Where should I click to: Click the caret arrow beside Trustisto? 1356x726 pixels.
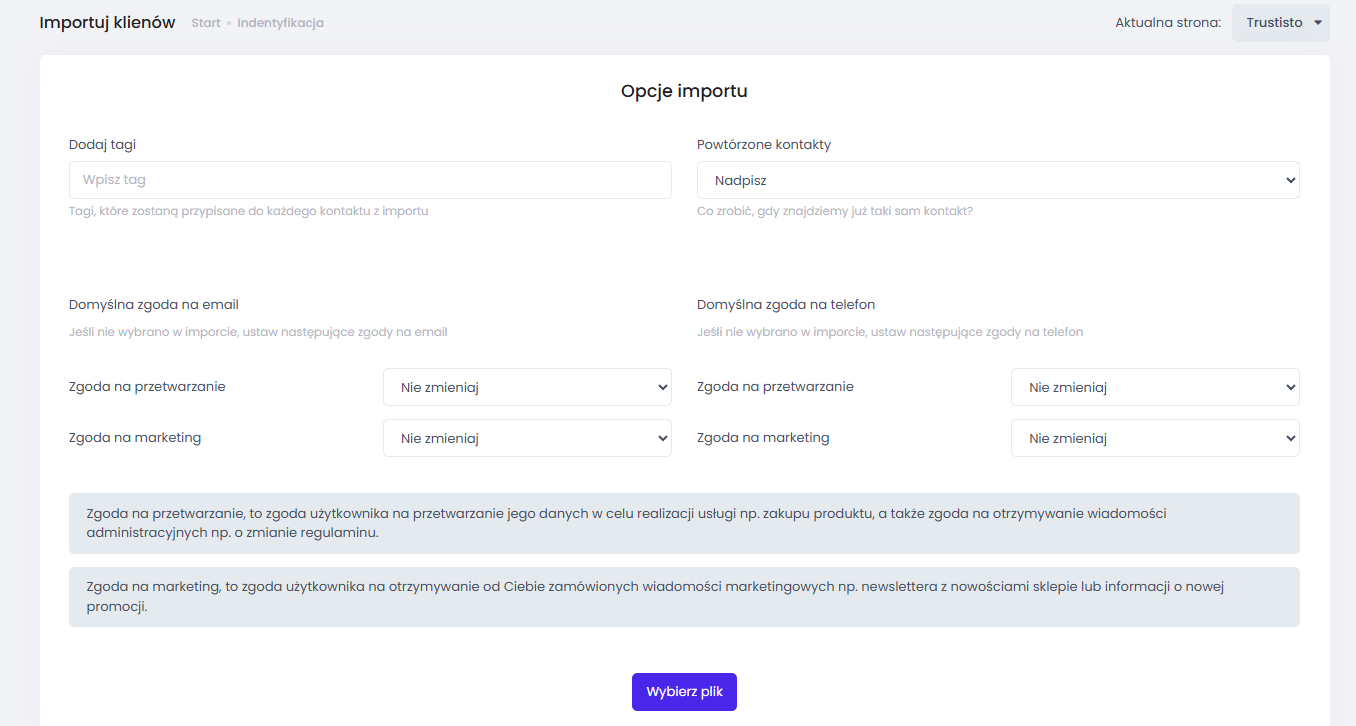pos(1318,23)
